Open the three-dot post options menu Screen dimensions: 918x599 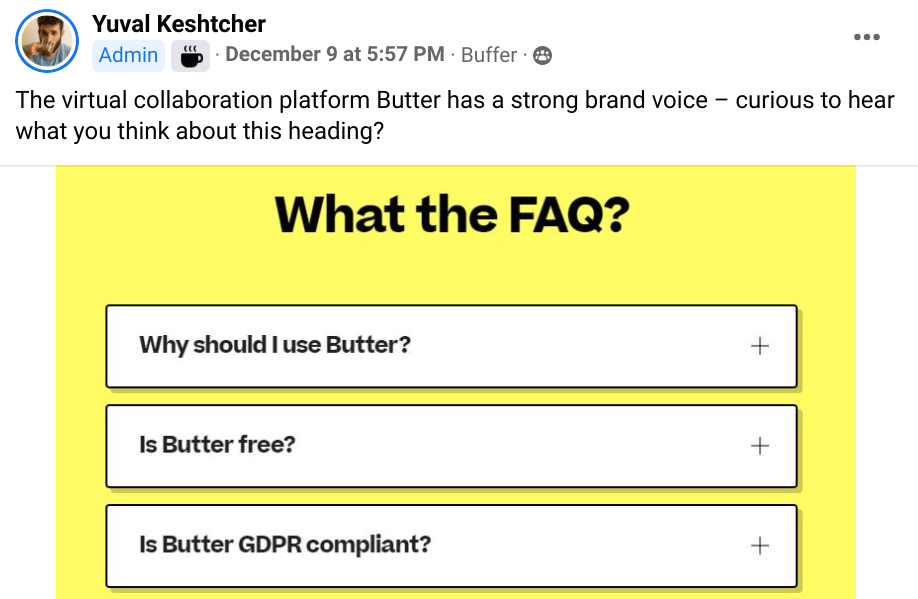[866, 37]
